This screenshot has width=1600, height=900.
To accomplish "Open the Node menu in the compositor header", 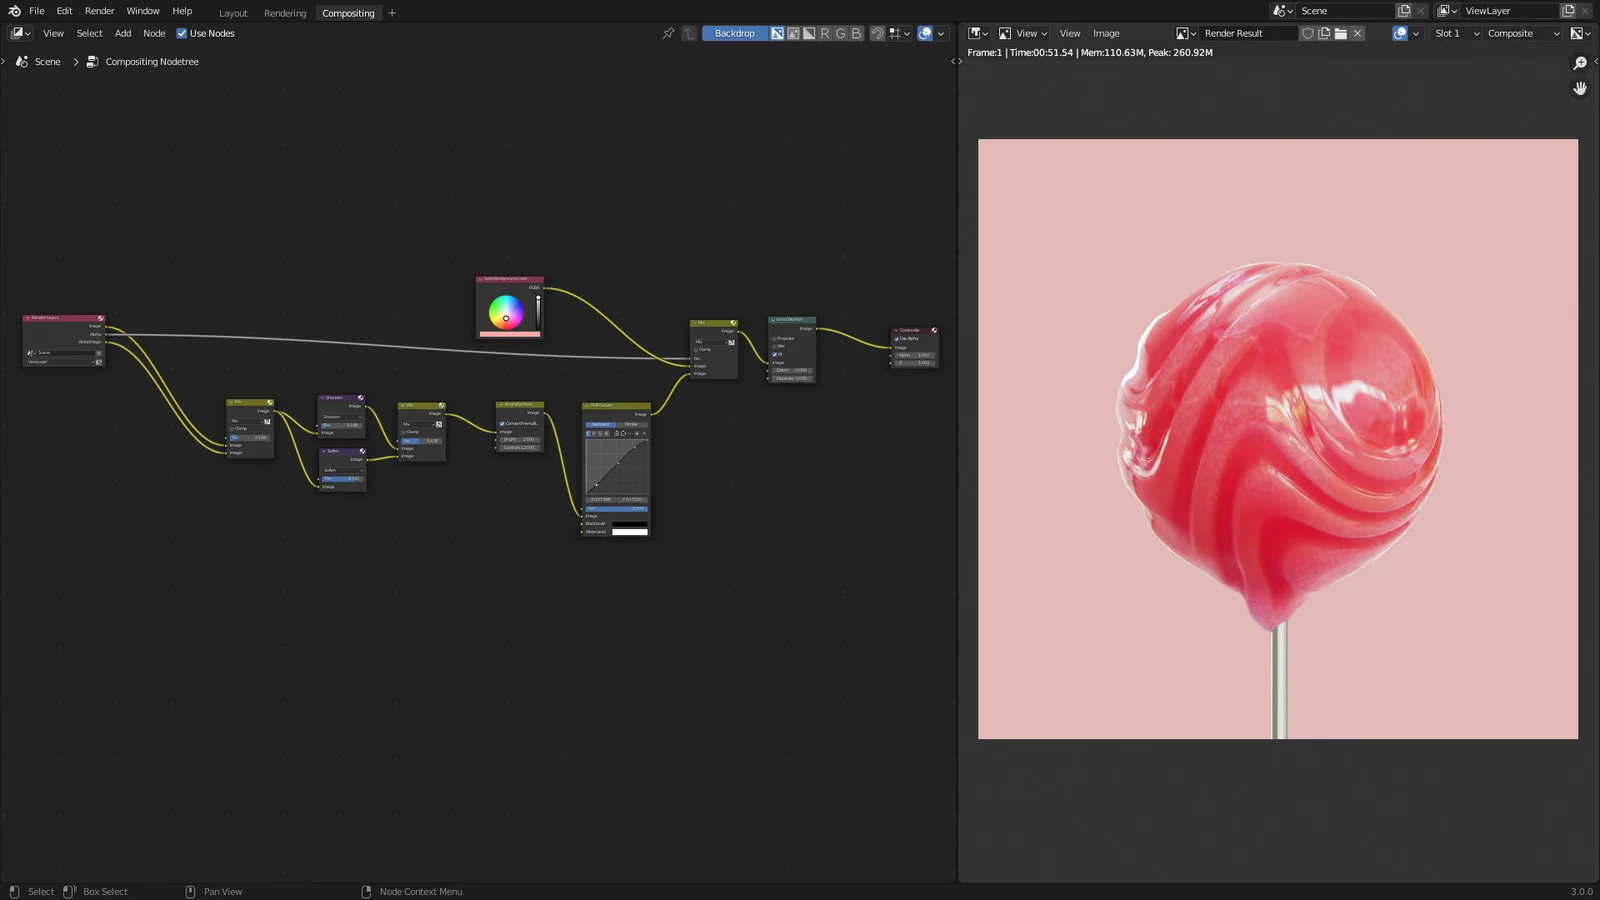I will pyautogui.click(x=153, y=33).
